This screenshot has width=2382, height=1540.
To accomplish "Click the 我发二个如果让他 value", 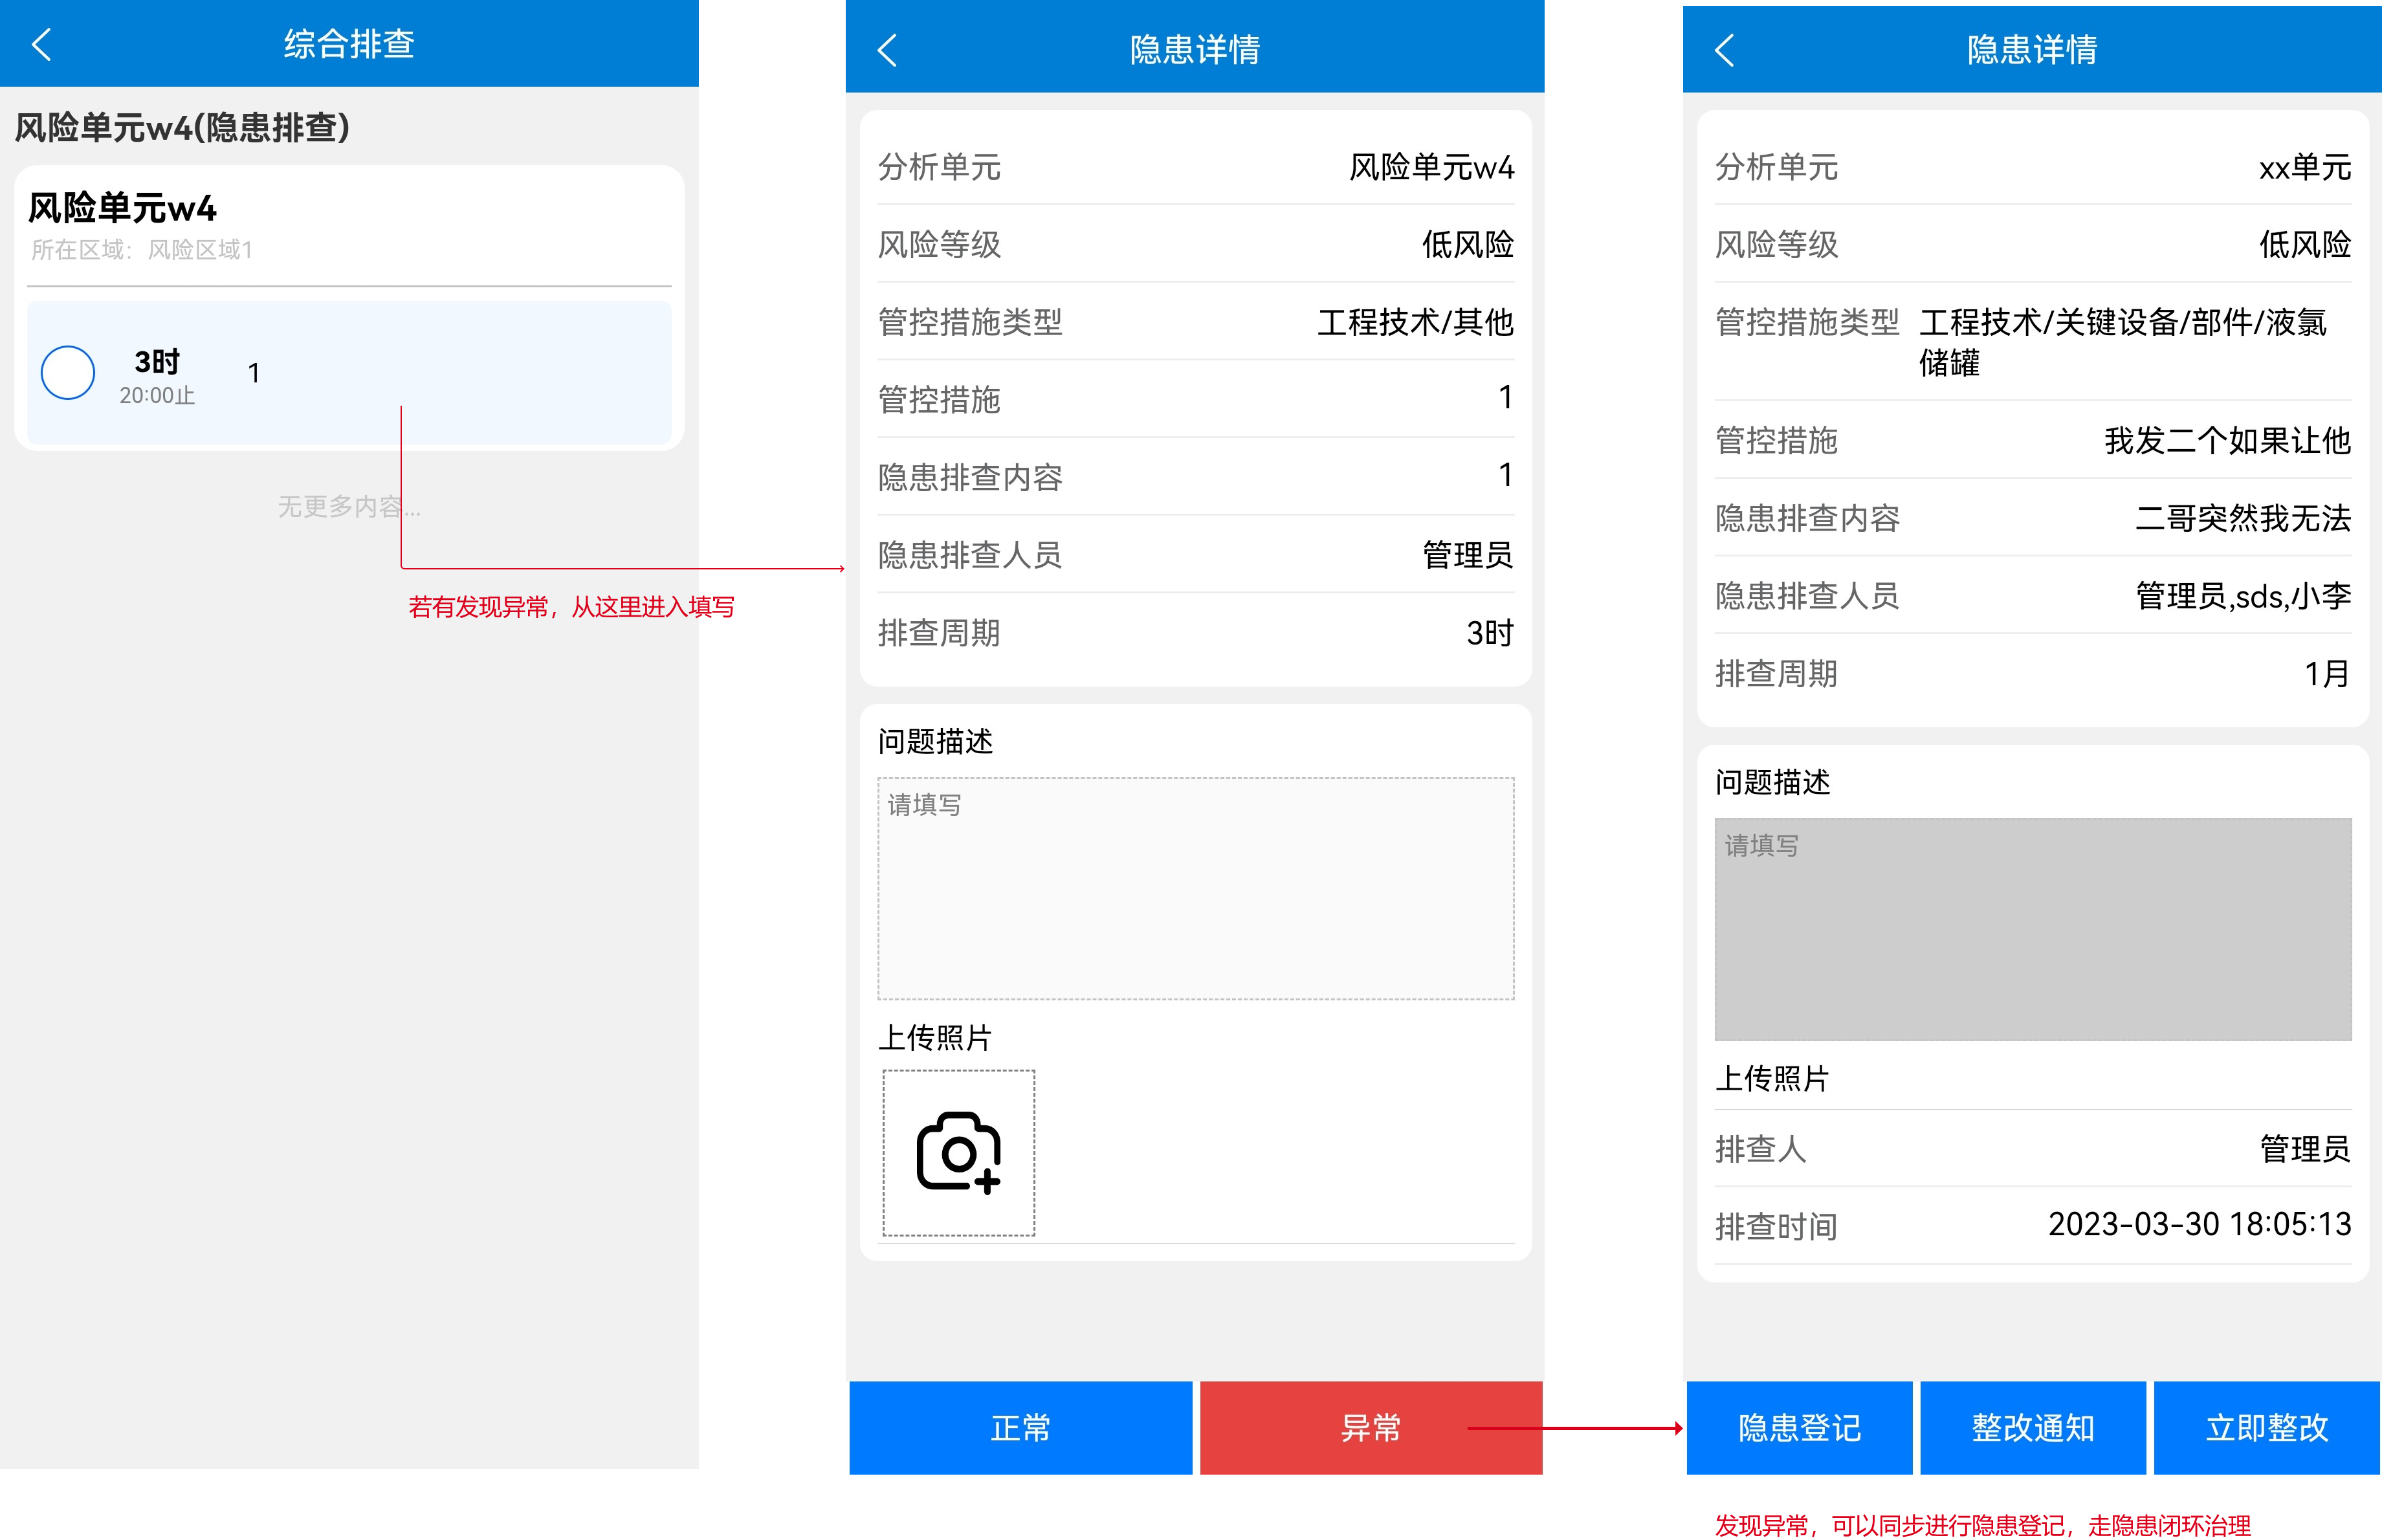I will pos(2227,441).
